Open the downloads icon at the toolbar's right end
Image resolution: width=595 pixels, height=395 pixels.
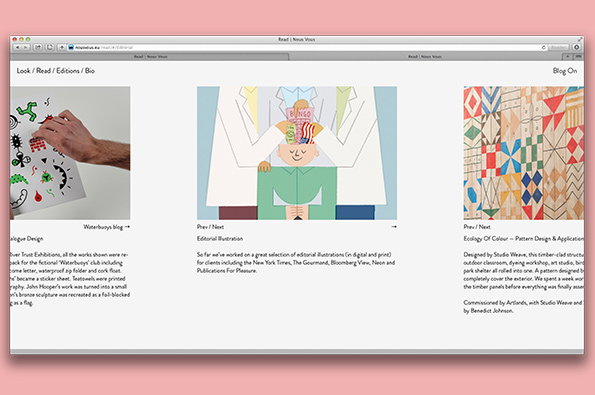(577, 47)
